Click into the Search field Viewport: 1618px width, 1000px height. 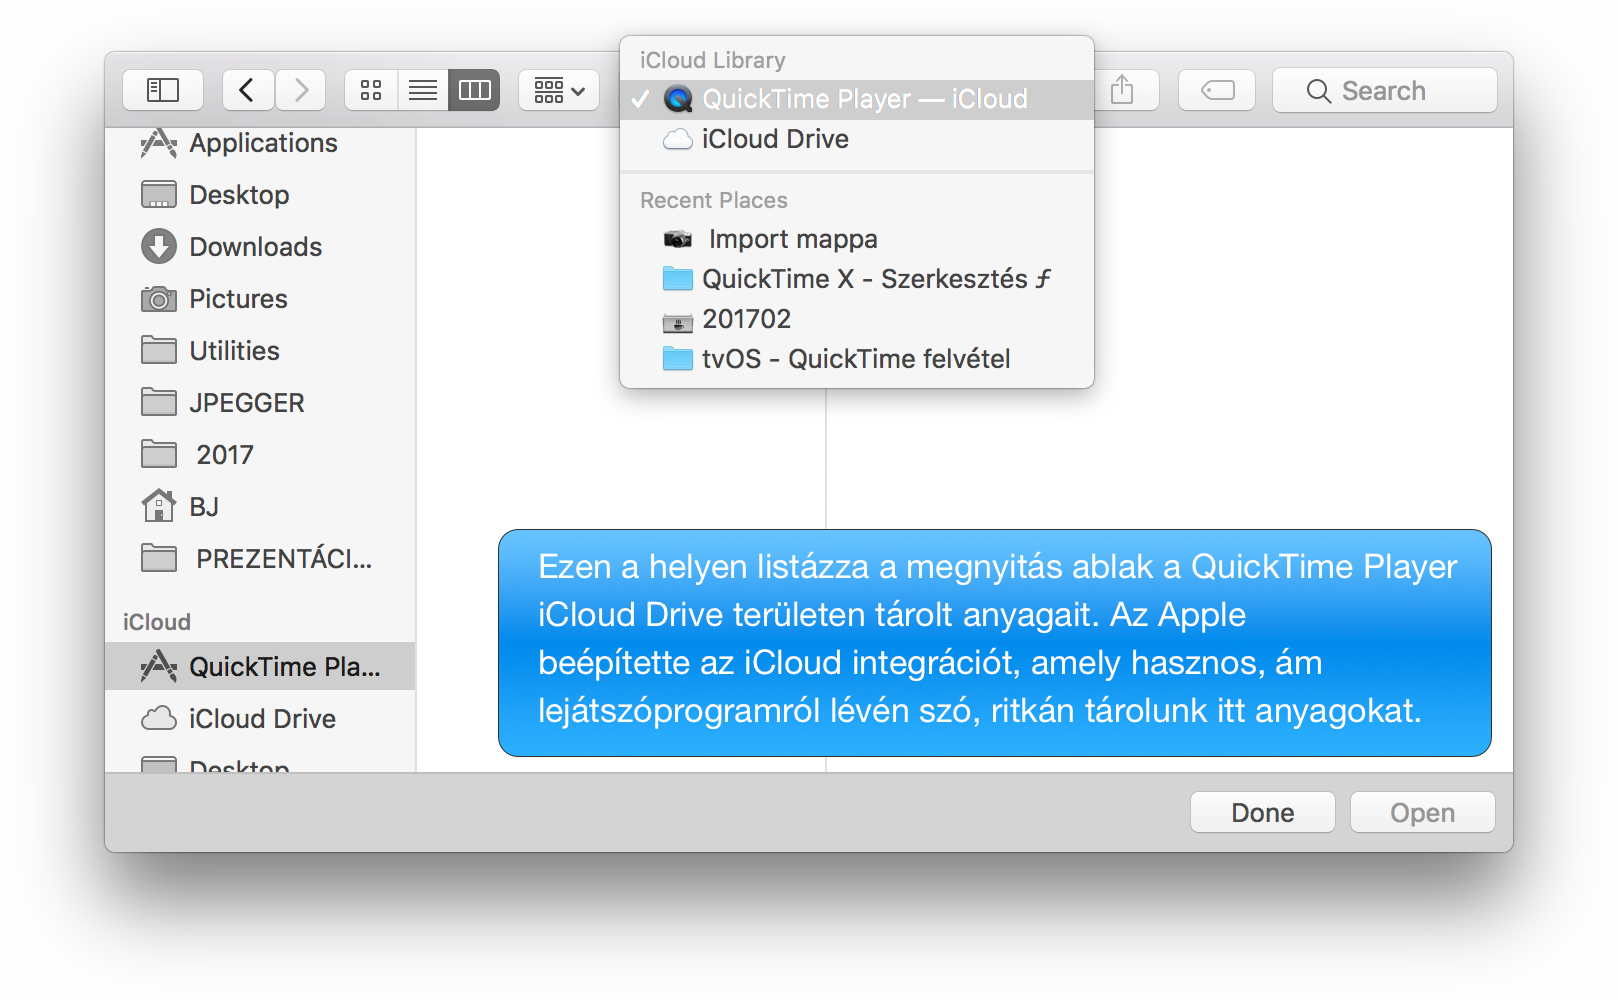coord(1384,90)
